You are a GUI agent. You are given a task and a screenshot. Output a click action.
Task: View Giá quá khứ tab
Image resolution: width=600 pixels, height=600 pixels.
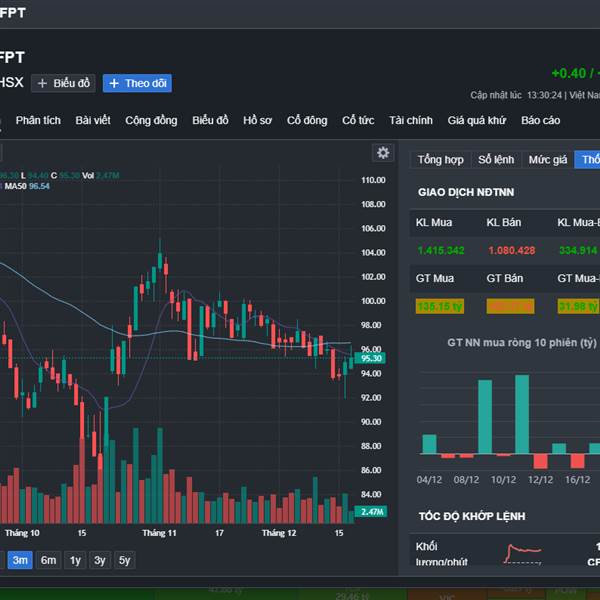point(477,121)
